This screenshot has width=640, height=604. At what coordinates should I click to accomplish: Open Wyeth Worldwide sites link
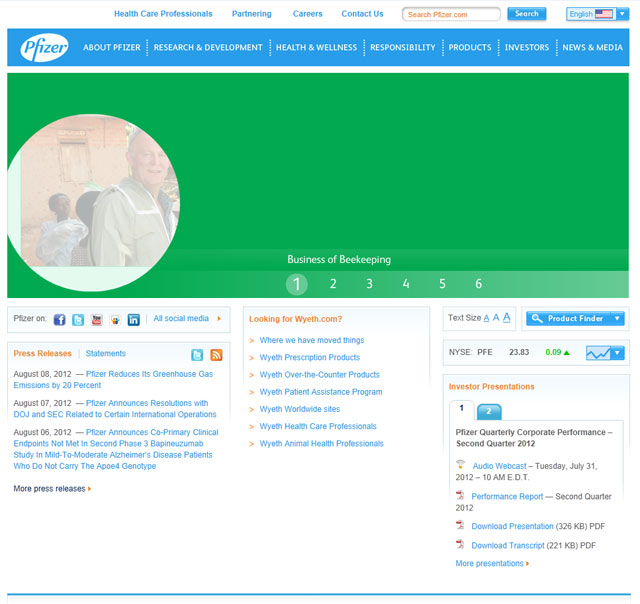[300, 409]
